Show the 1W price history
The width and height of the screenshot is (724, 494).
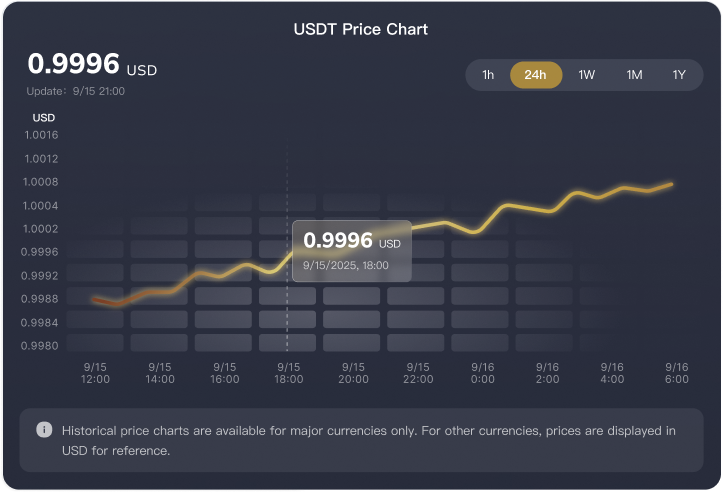click(587, 75)
